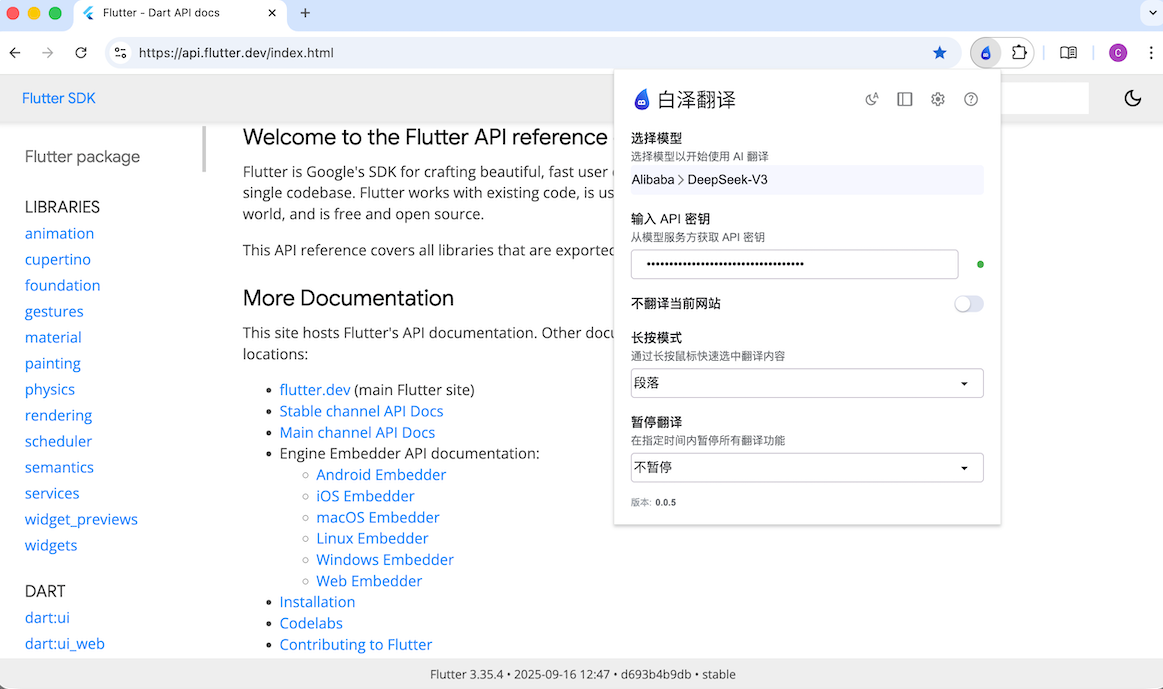Click the browser forward arrow

click(x=47, y=53)
